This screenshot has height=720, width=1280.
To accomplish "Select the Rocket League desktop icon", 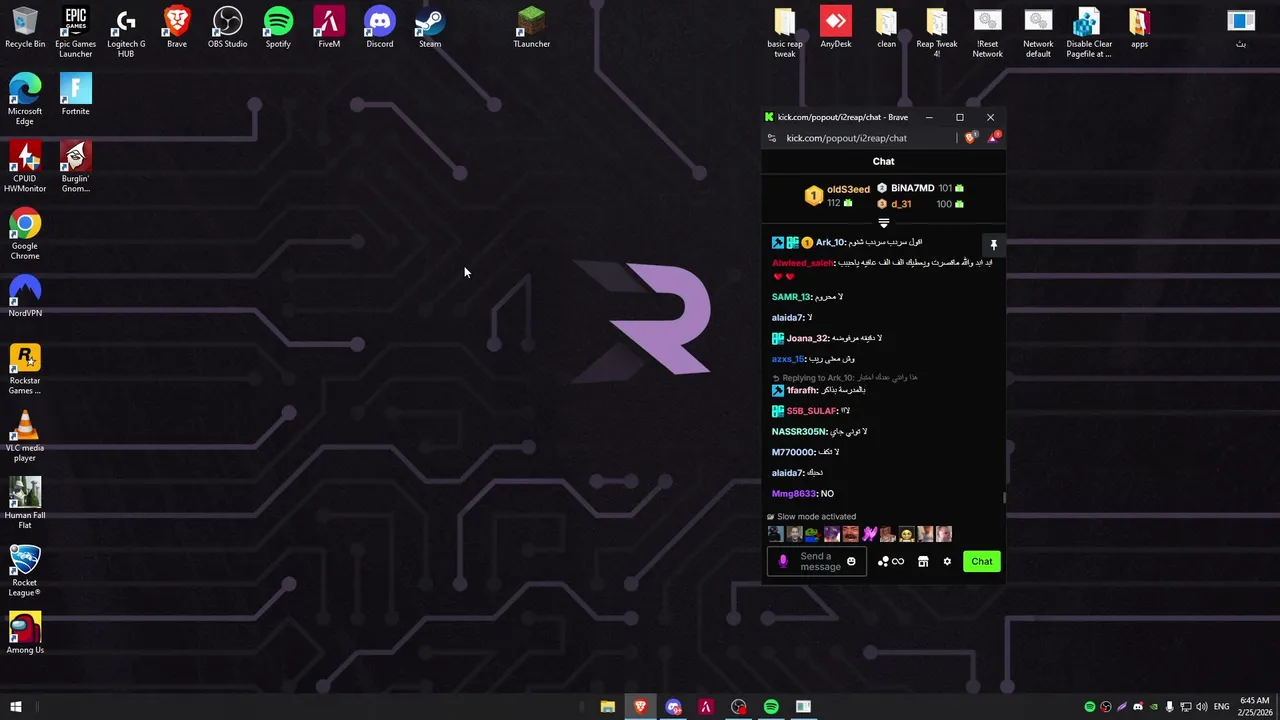I will 25,570.
